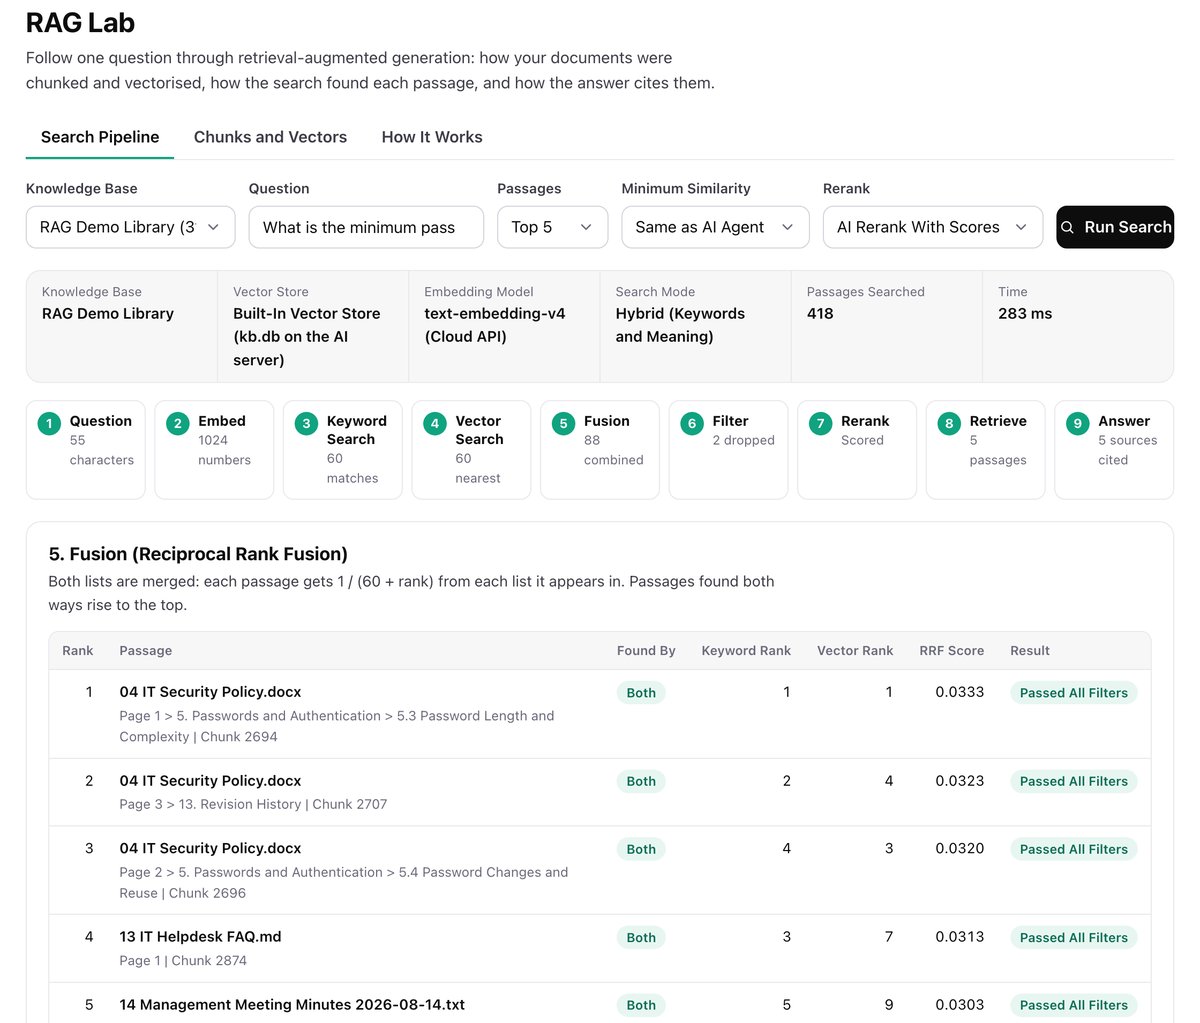Image resolution: width=1200 pixels, height=1023 pixels.
Task: Go to the How It Works tab
Action: (x=432, y=137)
